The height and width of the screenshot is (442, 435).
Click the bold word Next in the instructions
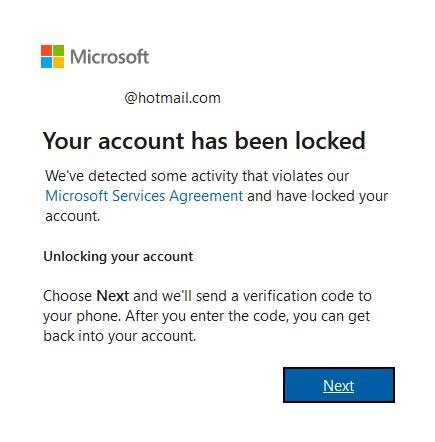tap(112, 296)
